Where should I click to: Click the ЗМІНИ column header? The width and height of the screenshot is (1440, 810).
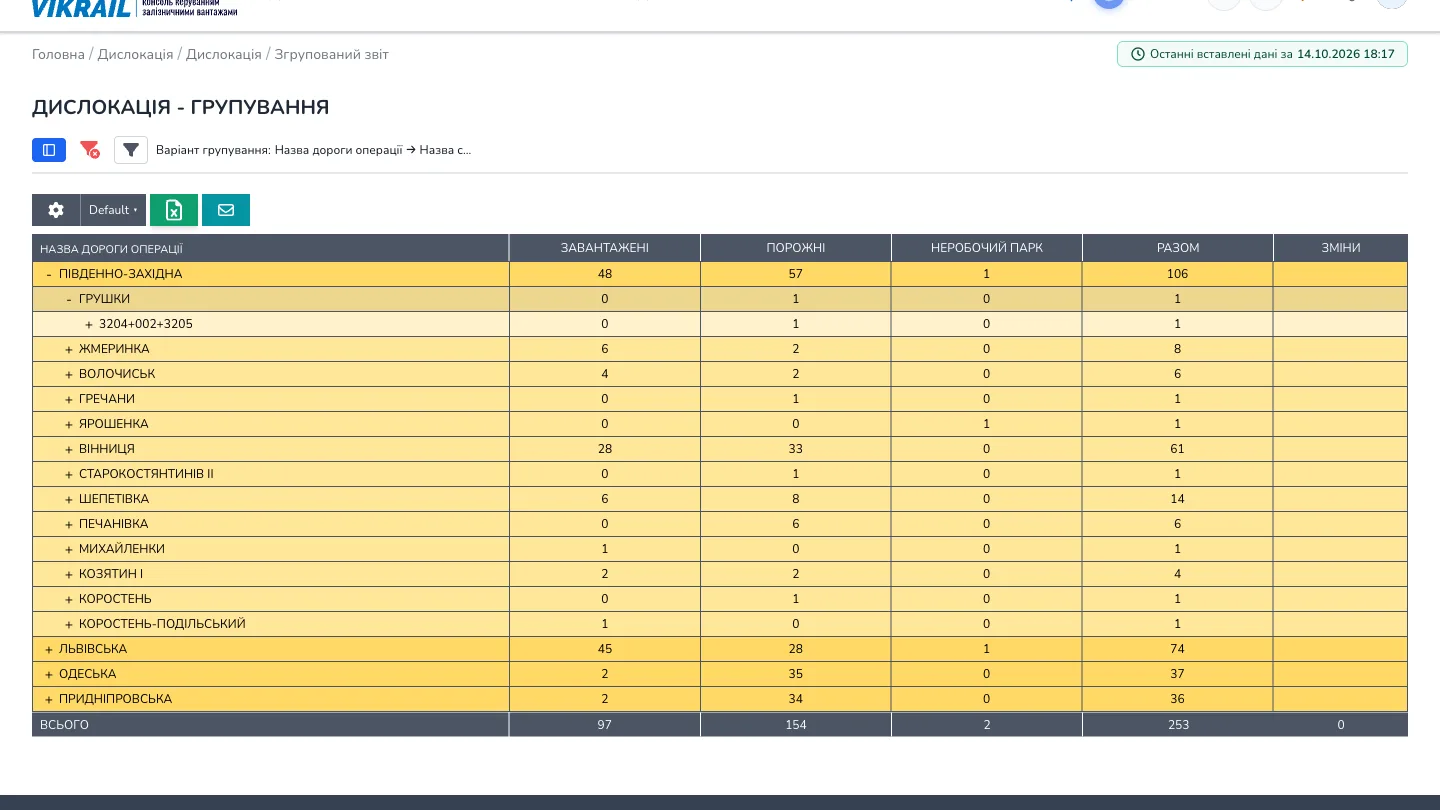click(x=1341, y=248)
